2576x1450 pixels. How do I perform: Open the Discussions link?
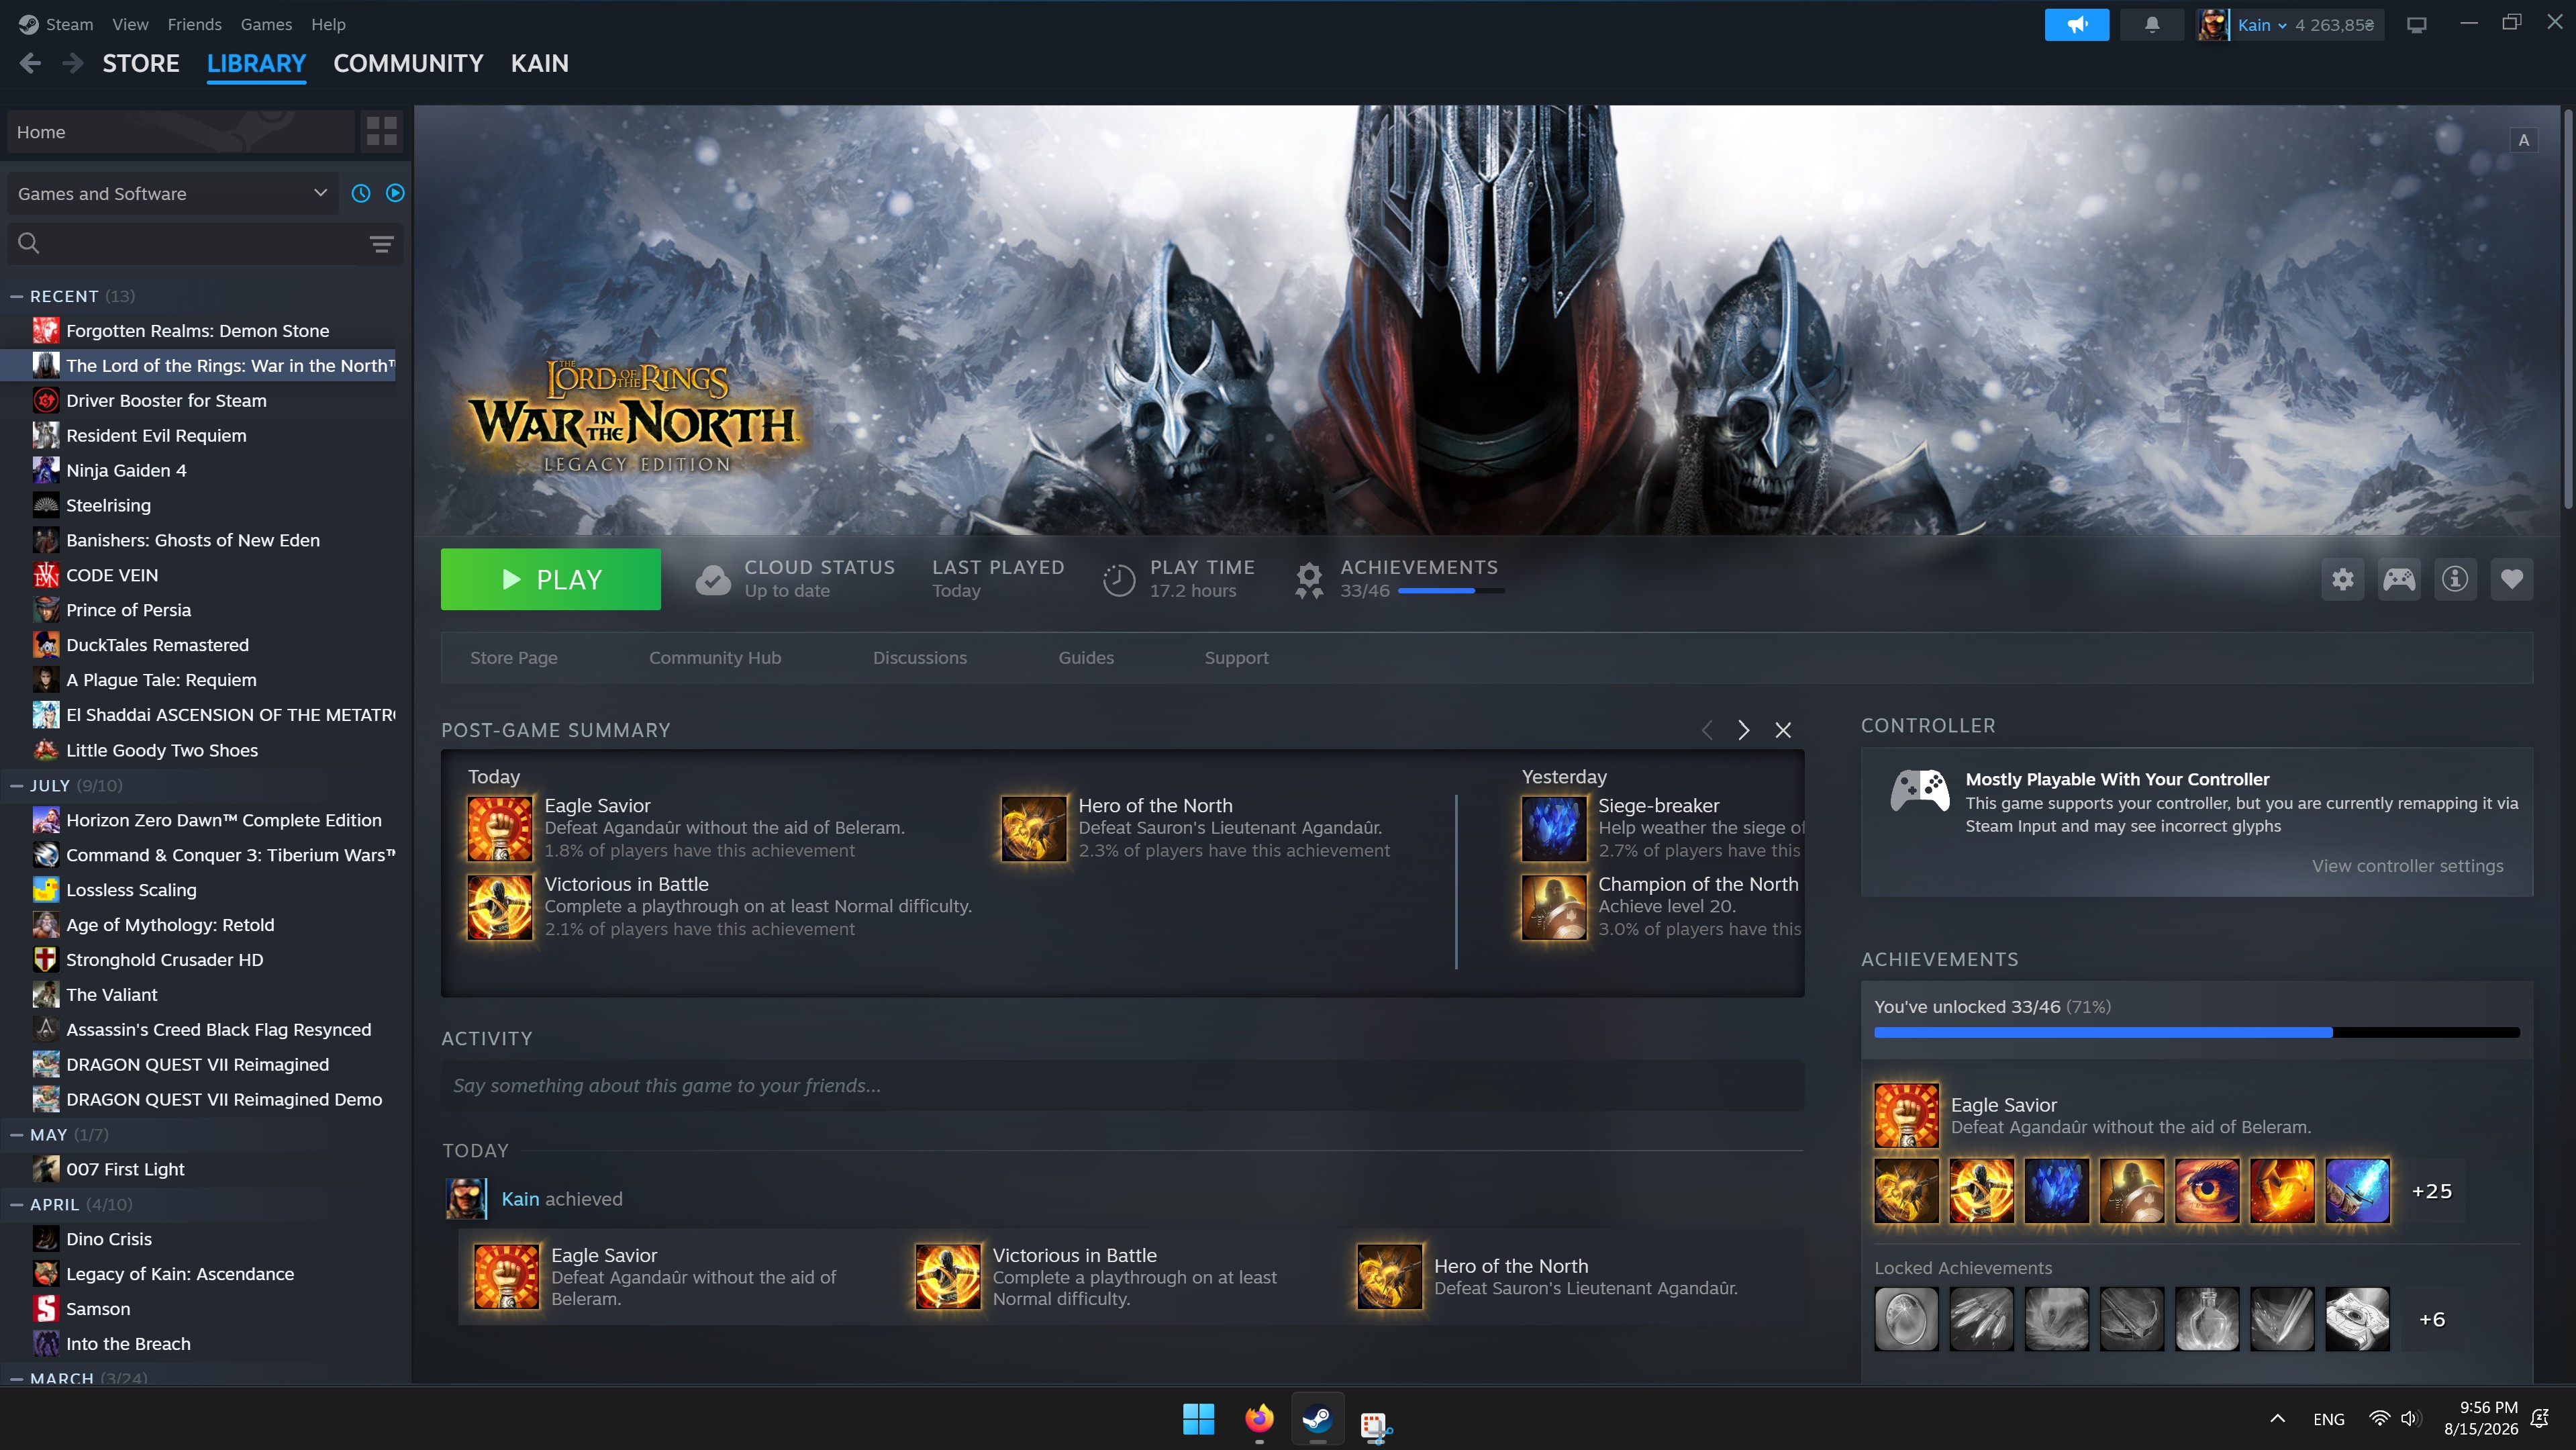[x=920, y=658]
